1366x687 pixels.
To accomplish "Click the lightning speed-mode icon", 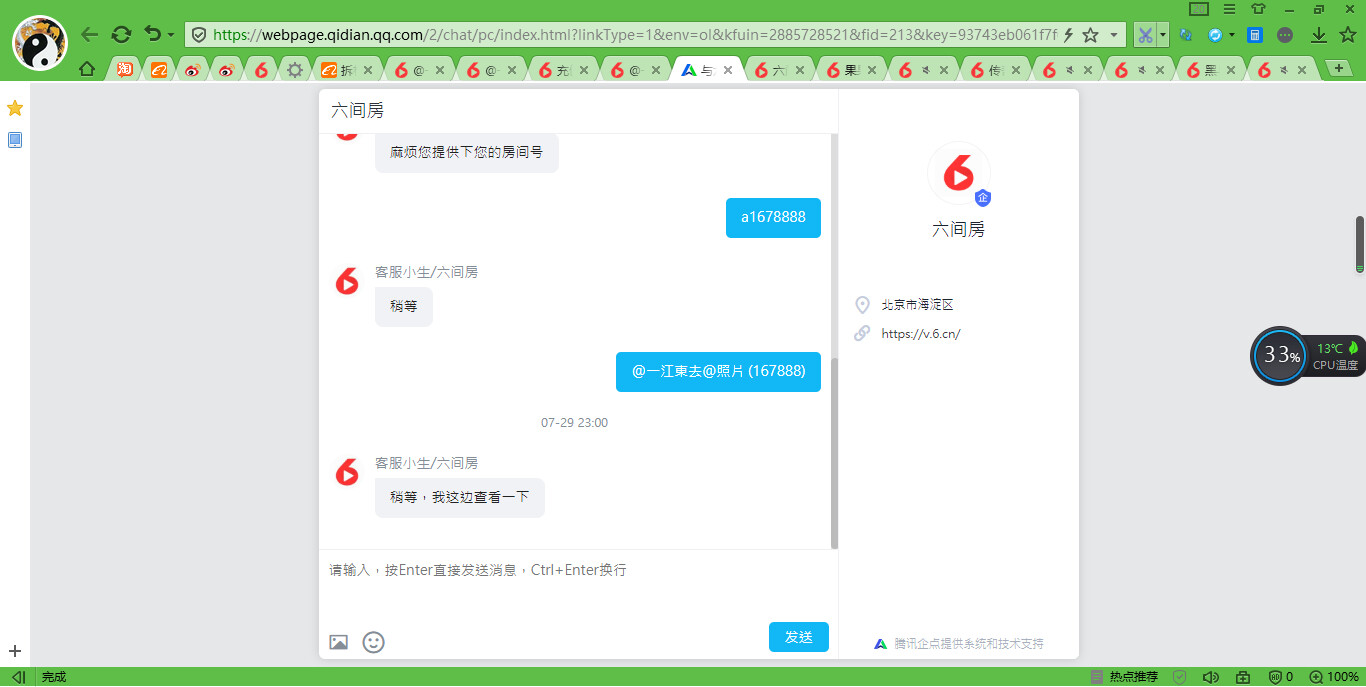I will click(x=1068, y=35).
